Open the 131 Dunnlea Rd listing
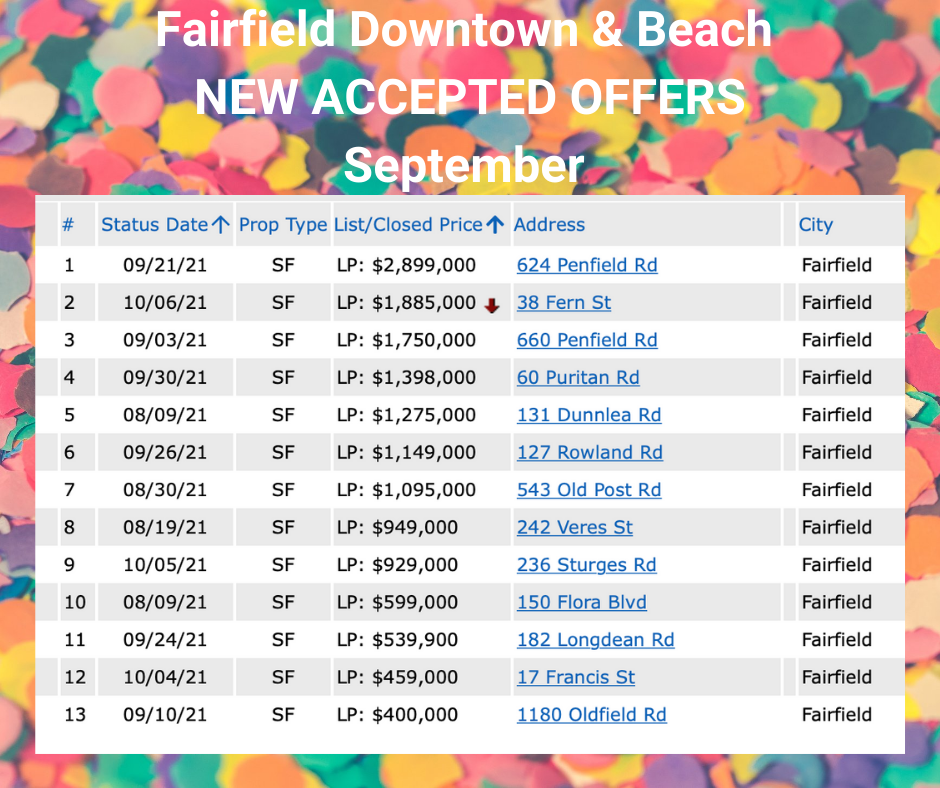 pos(589,415)
